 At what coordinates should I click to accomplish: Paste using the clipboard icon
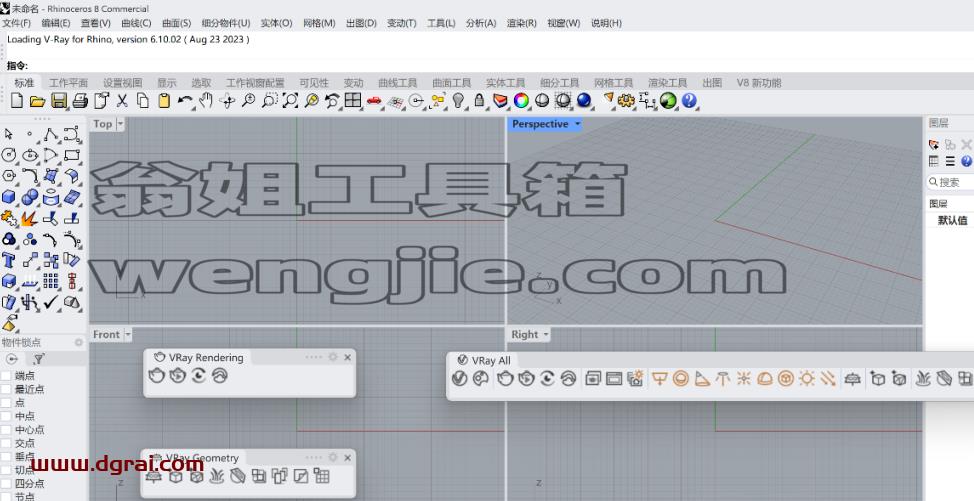point(164,101)
